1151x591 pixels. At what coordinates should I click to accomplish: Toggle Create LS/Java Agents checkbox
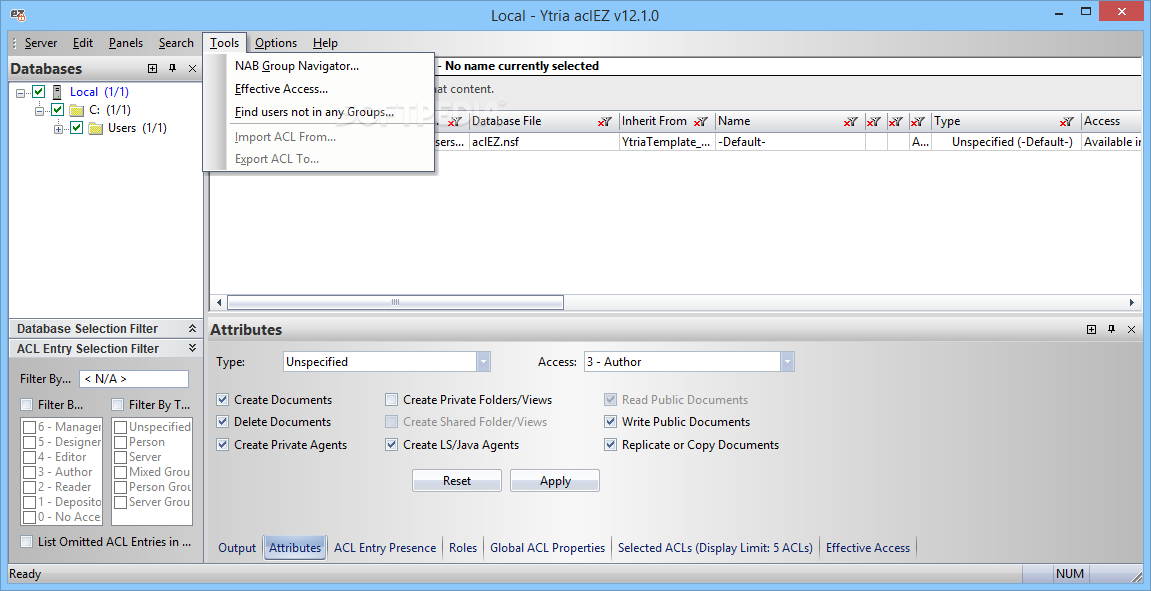pyautogui.click(x=391, y=445)
